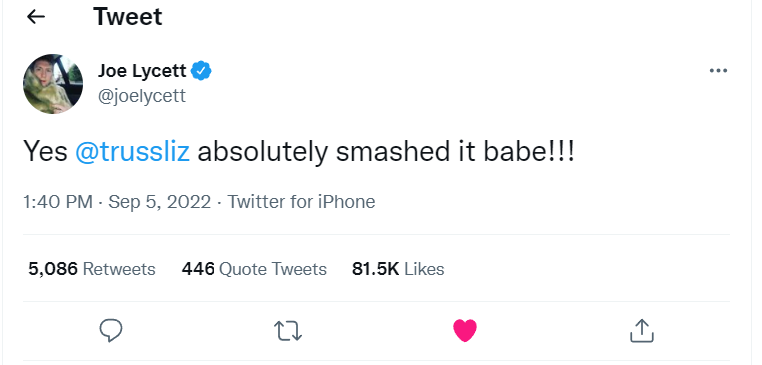
Task: Visit the @joelycett handle
Action: pos(142,96)
